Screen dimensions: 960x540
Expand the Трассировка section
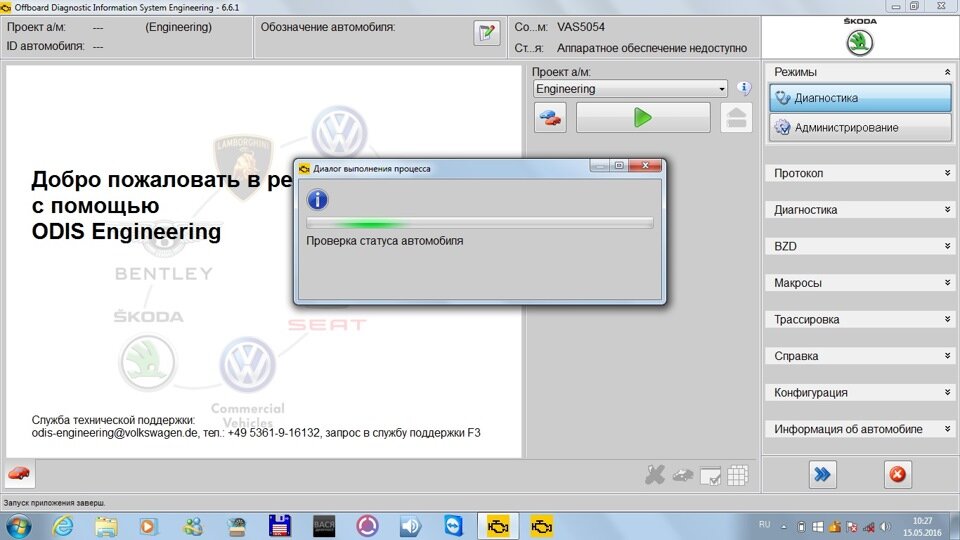pyautogui.click(x=859, y=320)
